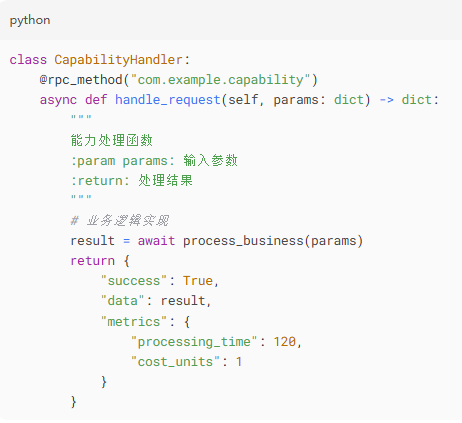The width and height of the screenshot is (462, 423).
Task: Click the async keyword
Action: tap(58, 100)
